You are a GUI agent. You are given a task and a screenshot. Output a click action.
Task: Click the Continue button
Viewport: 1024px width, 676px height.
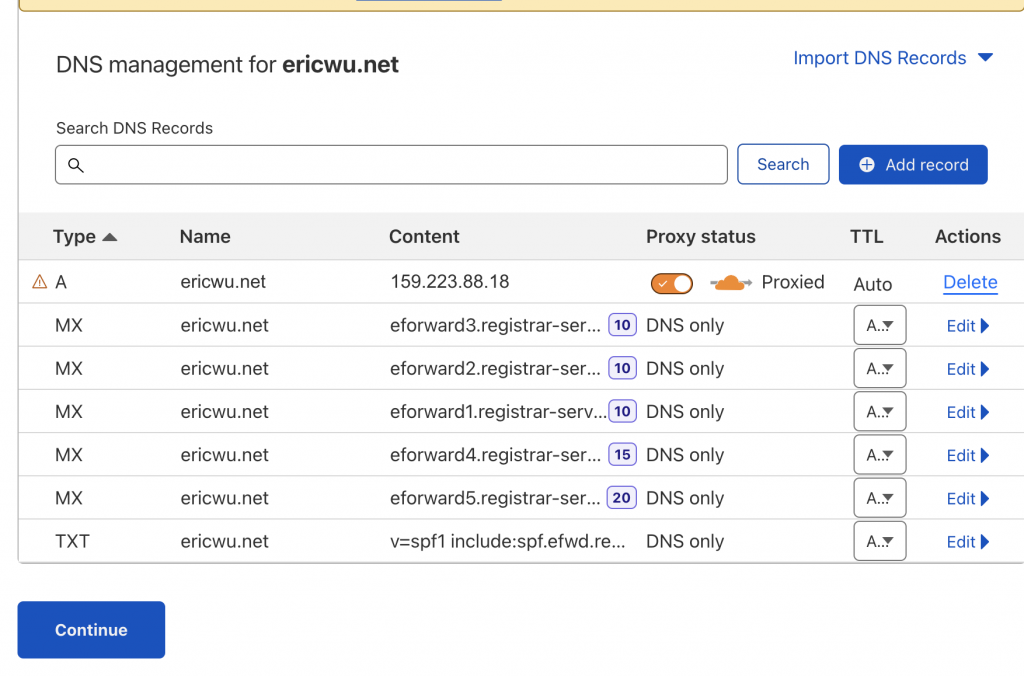[x=91, y=630]
